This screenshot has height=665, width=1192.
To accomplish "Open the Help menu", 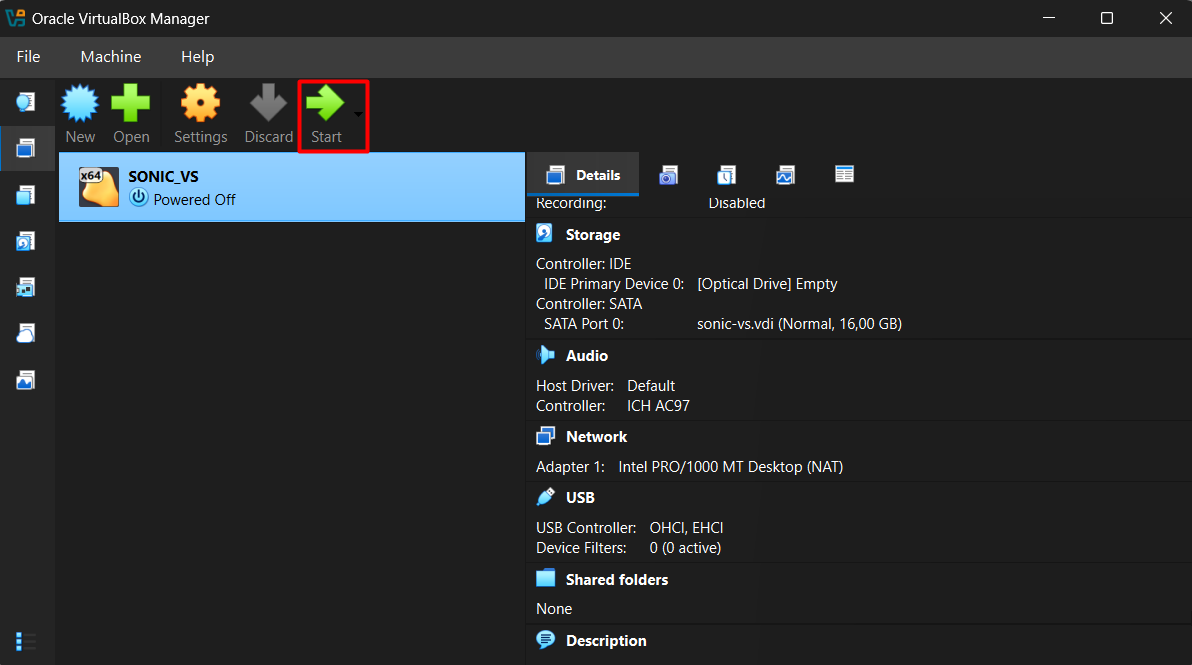I will click(x=198, y=57).
